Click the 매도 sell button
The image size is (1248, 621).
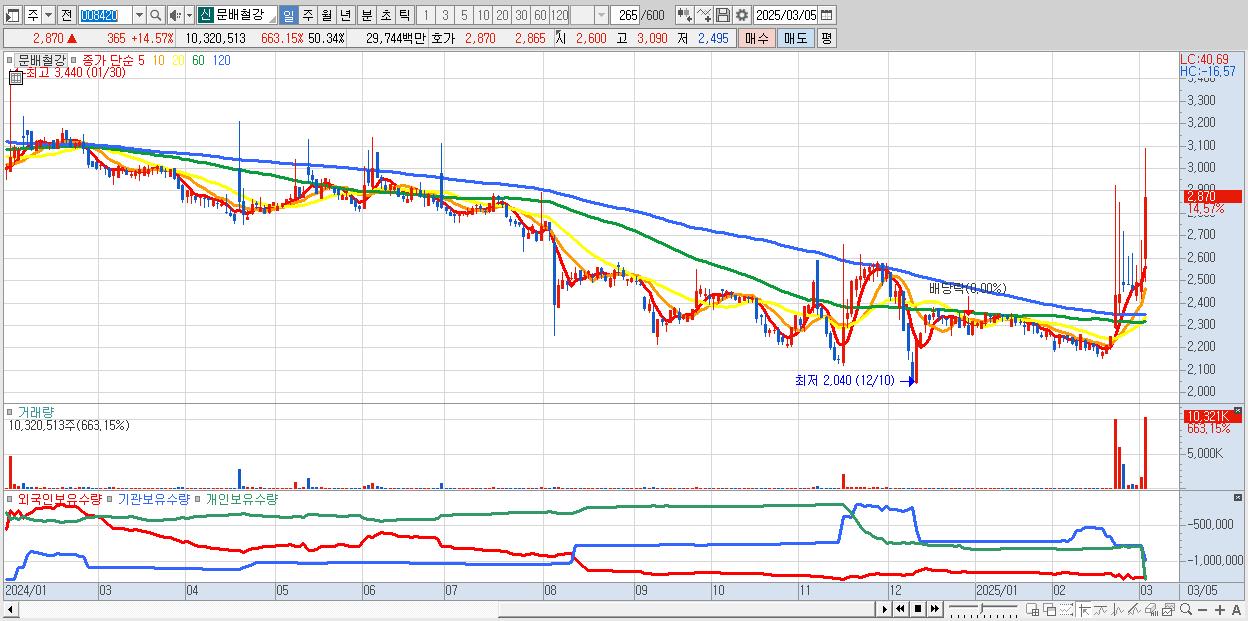[795, 38]
